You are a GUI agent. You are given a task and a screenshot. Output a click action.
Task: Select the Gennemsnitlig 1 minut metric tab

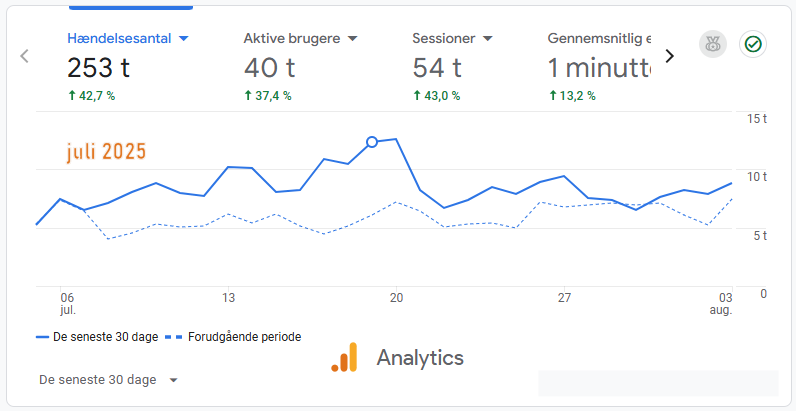[x=599, y=66]
